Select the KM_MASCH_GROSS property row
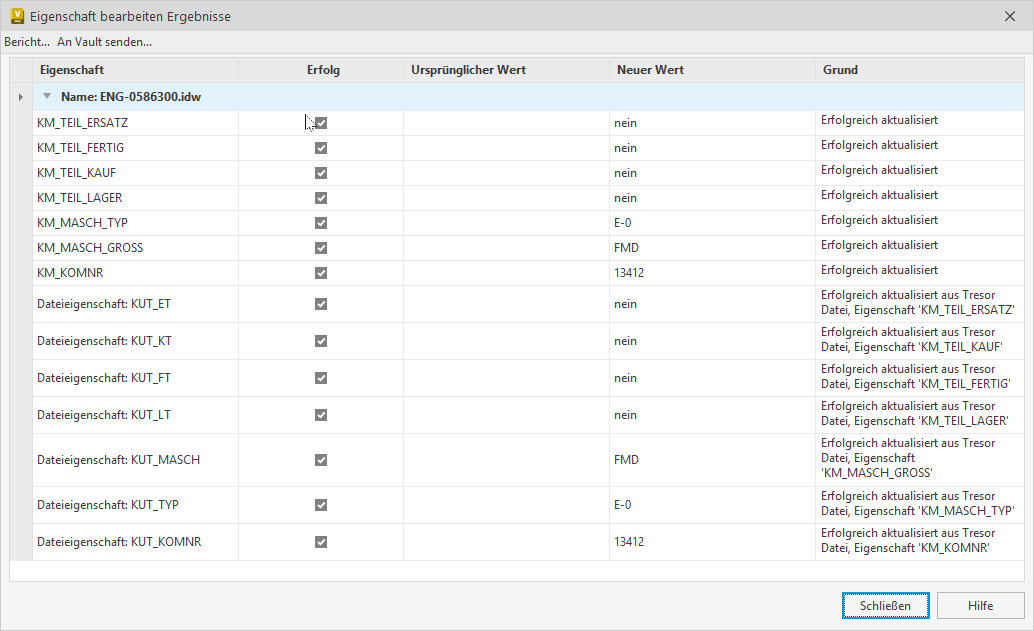The width and height of the screenshot is (1034, 631). (x=90, y=248)
